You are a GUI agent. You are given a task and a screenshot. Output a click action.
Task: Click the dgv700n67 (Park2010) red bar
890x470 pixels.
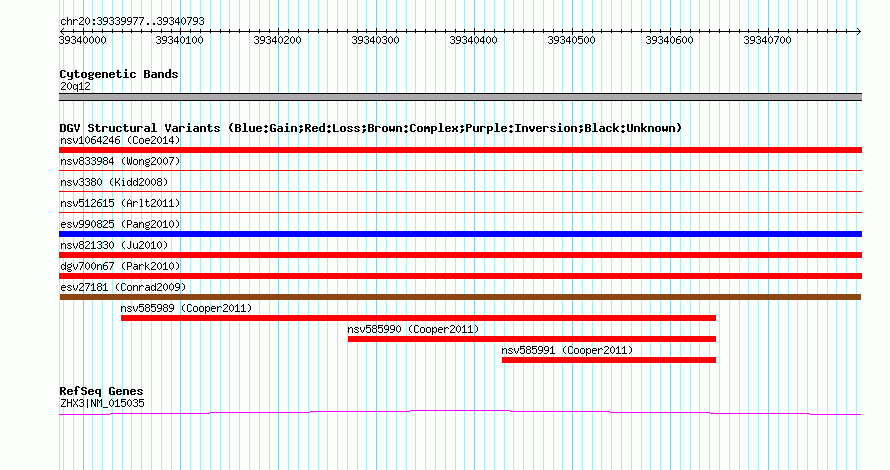point(460,276)
